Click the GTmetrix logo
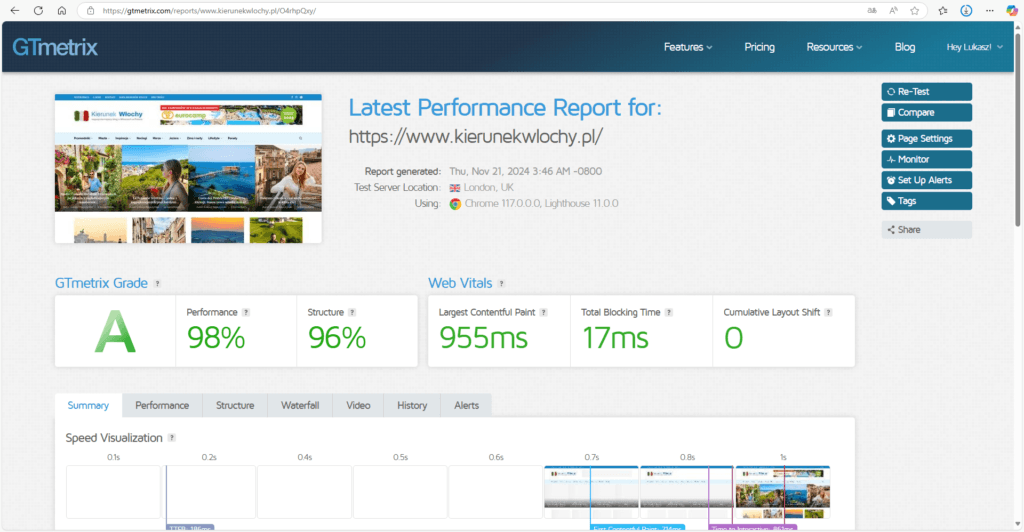The width and height of the screenshot is (1024, 532). [55, 47]
